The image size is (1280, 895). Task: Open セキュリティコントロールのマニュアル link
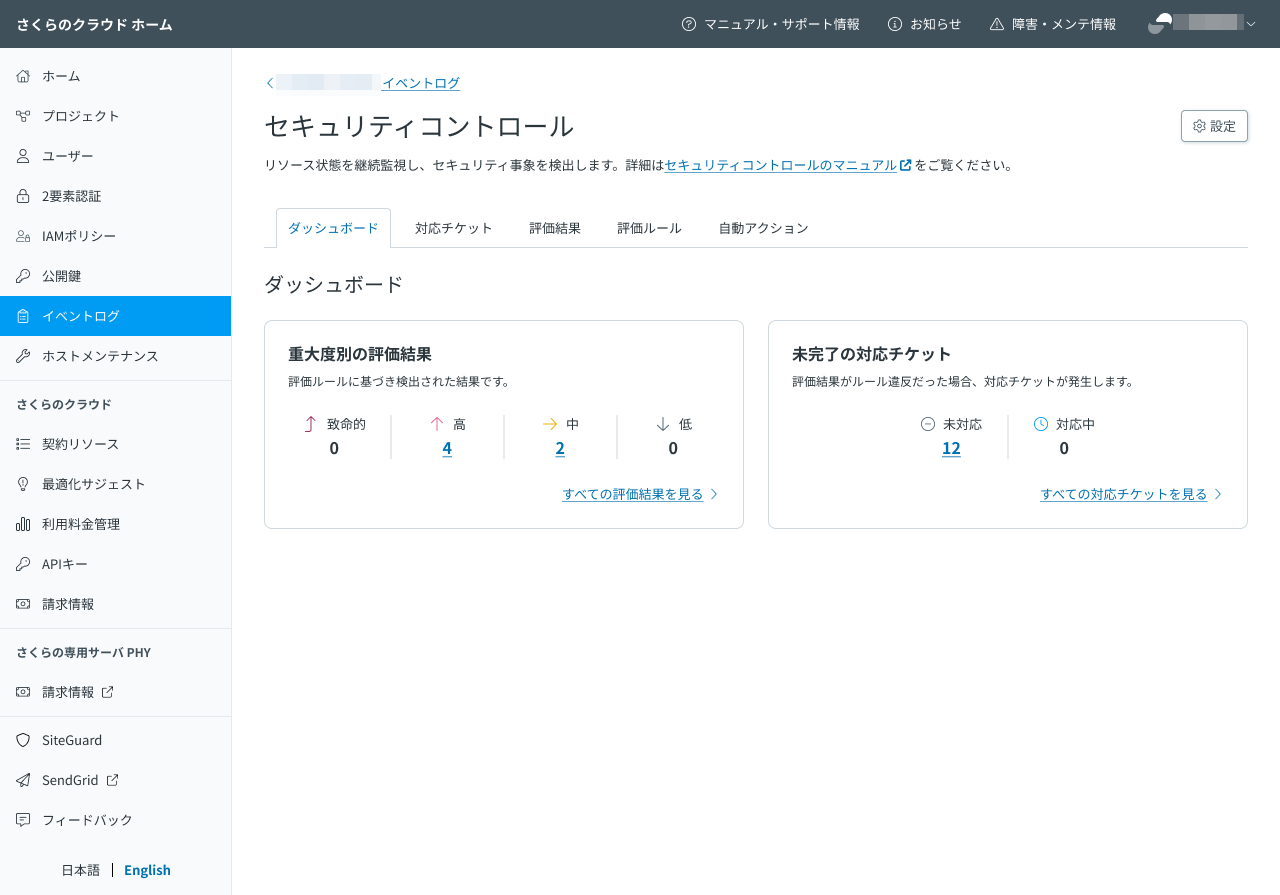(x=781, y=165)
